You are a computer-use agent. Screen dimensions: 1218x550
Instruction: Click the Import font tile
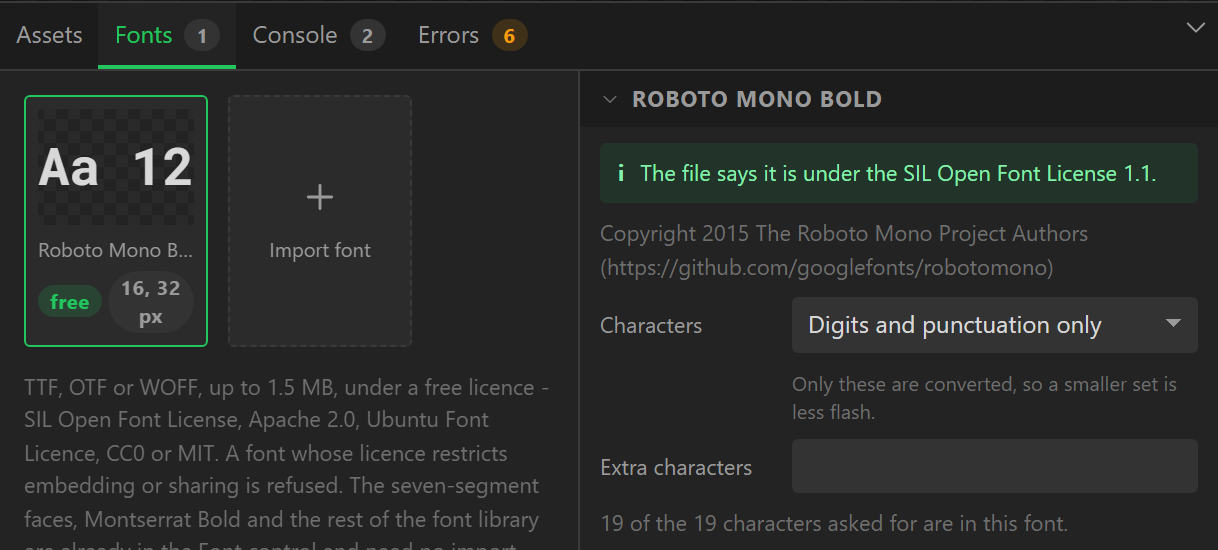coord(320,221)
